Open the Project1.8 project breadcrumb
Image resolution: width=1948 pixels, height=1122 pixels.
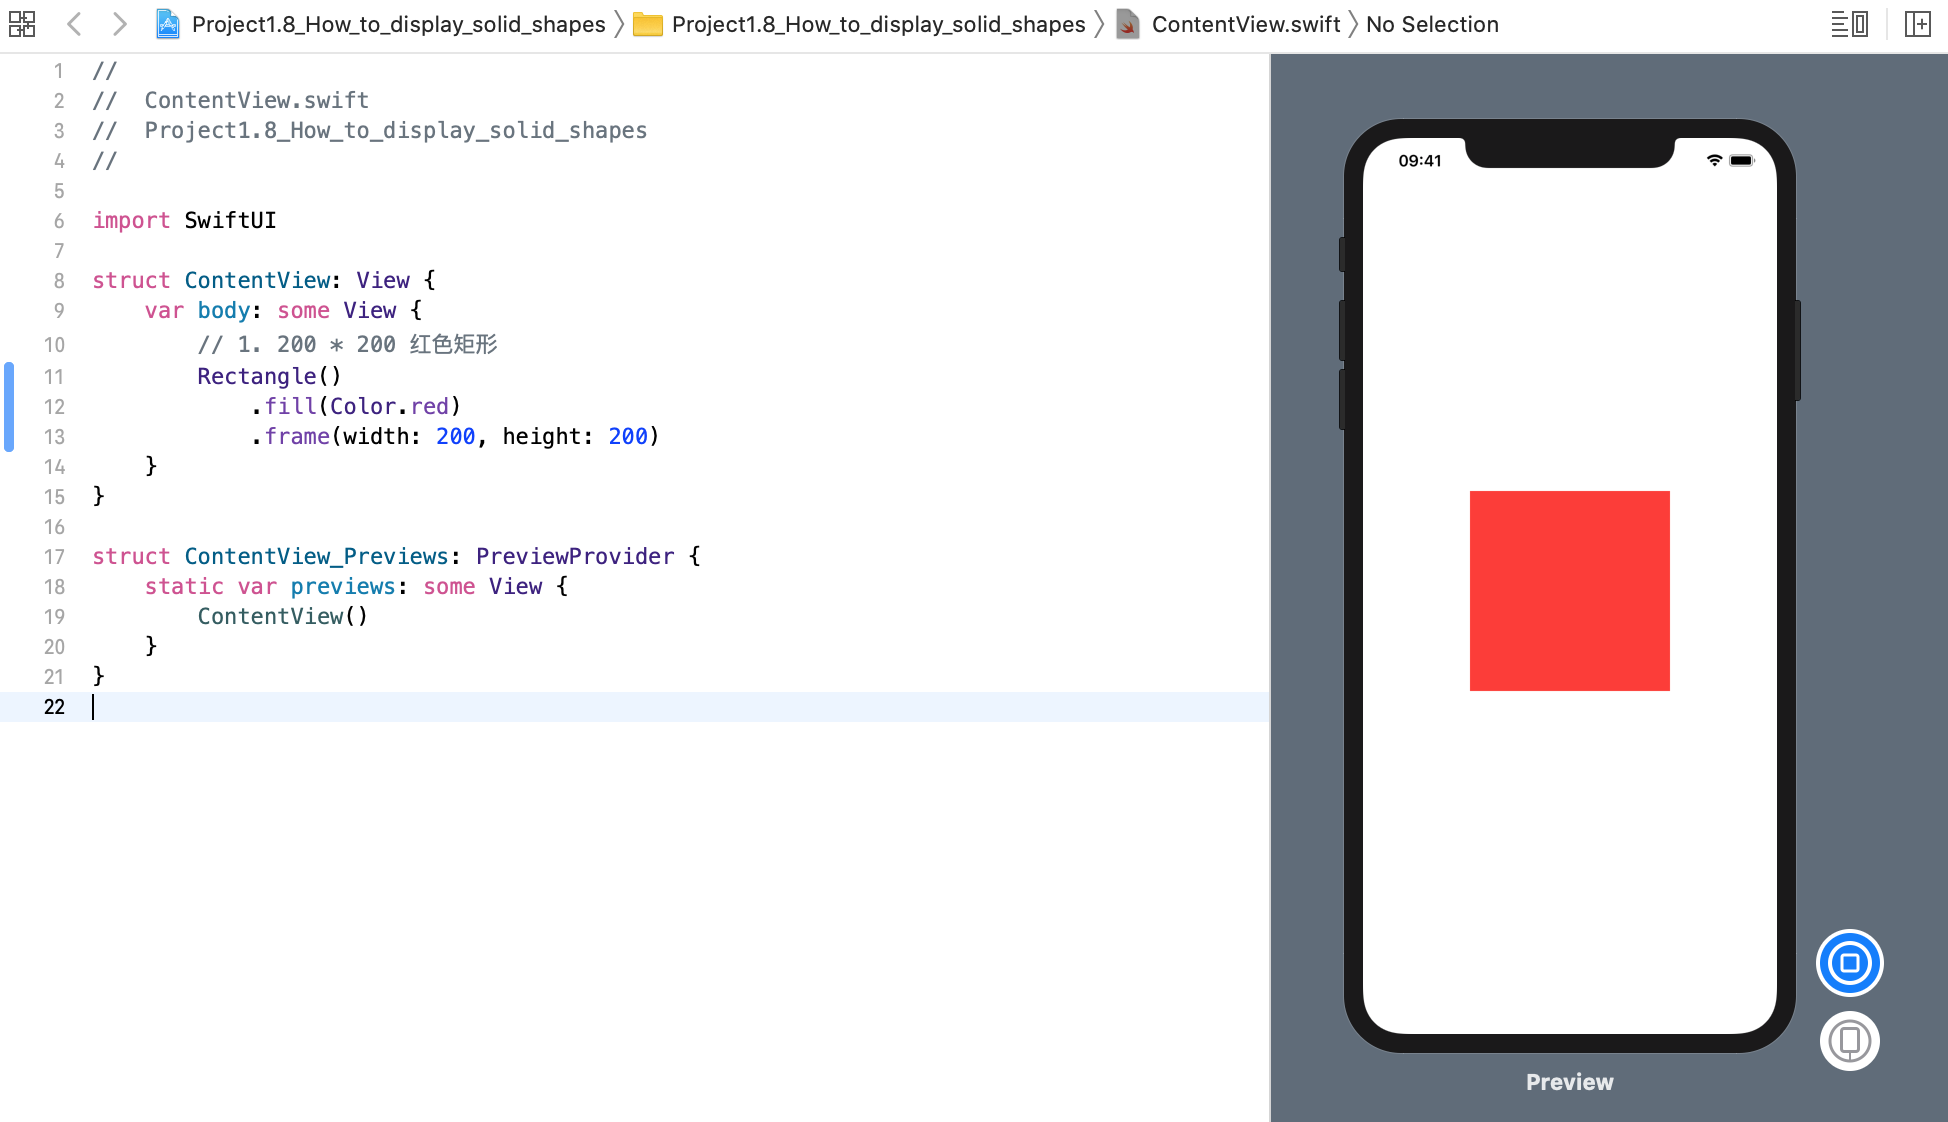click(398, 24)
